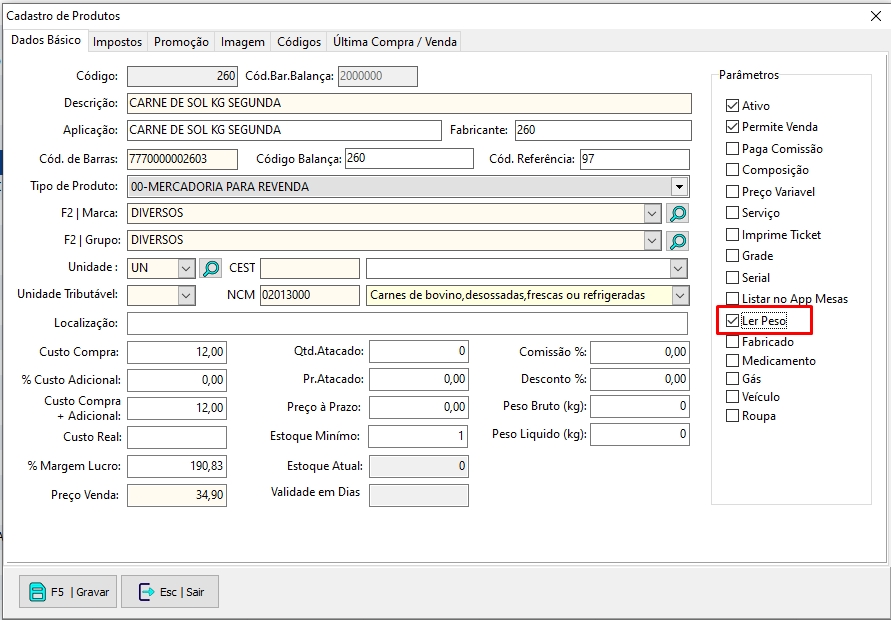The height and width of the screenshot is (620, 891).
Task: Click the magnifier icon beside Marca field
Action: pos(678,214)
